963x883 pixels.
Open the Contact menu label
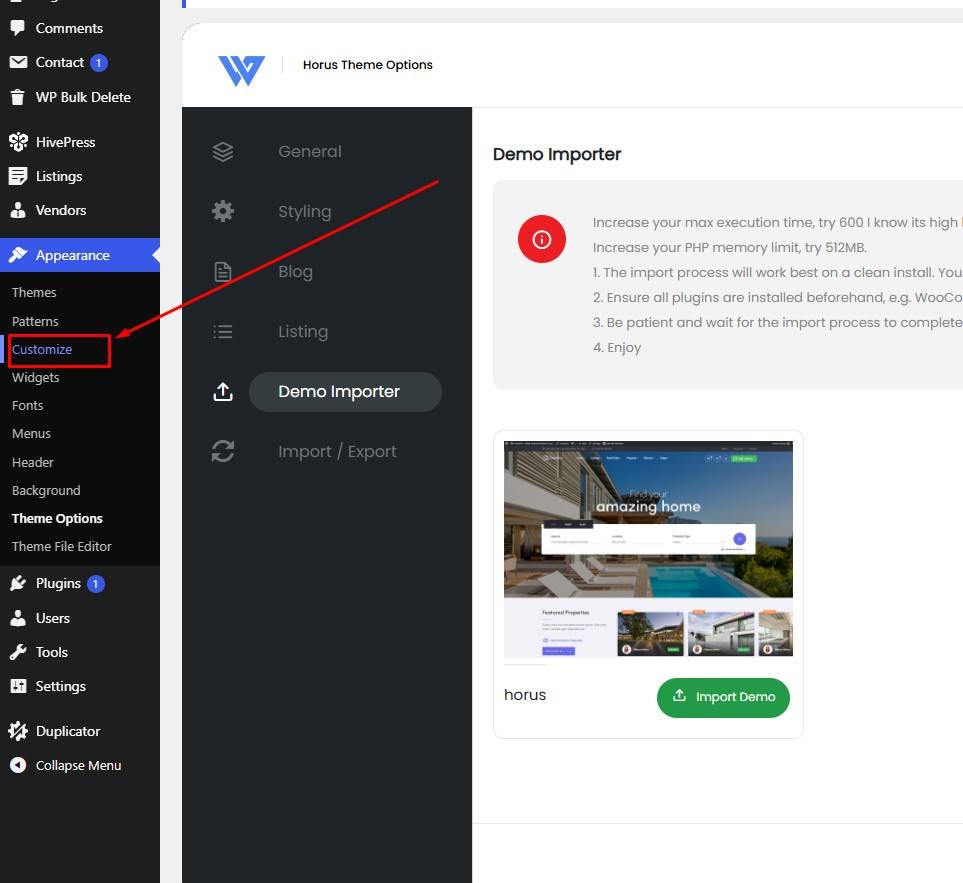click(60, 62)
